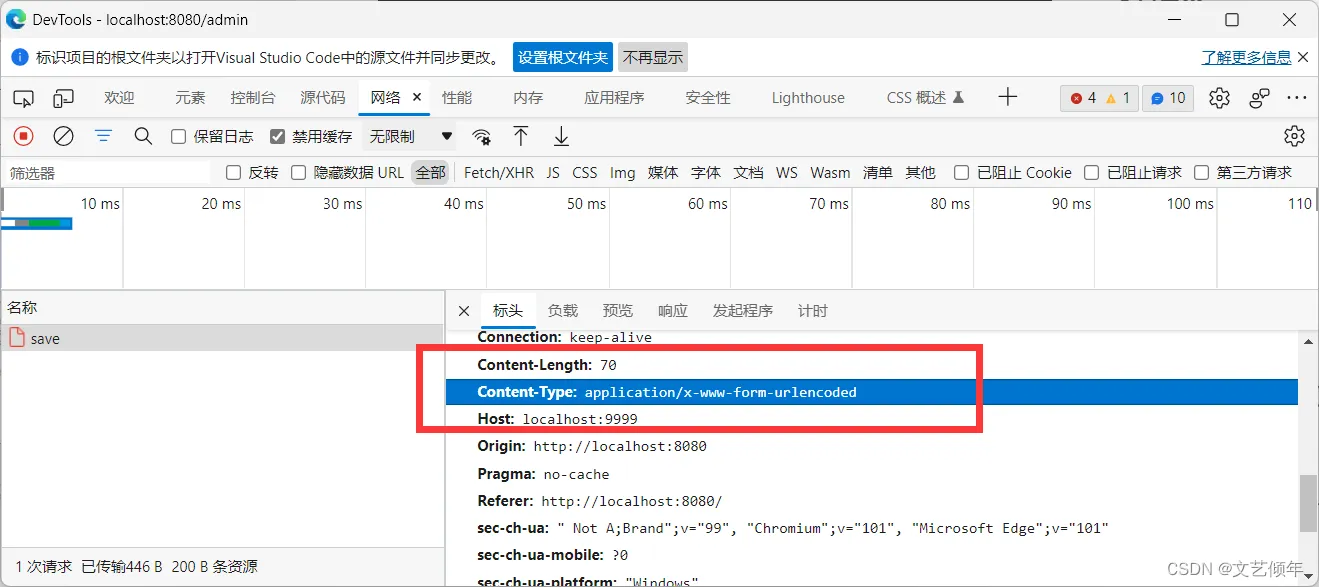Clear the network requests list
This screenshot has width=1319, height=587.
click(x=63, y=136)
